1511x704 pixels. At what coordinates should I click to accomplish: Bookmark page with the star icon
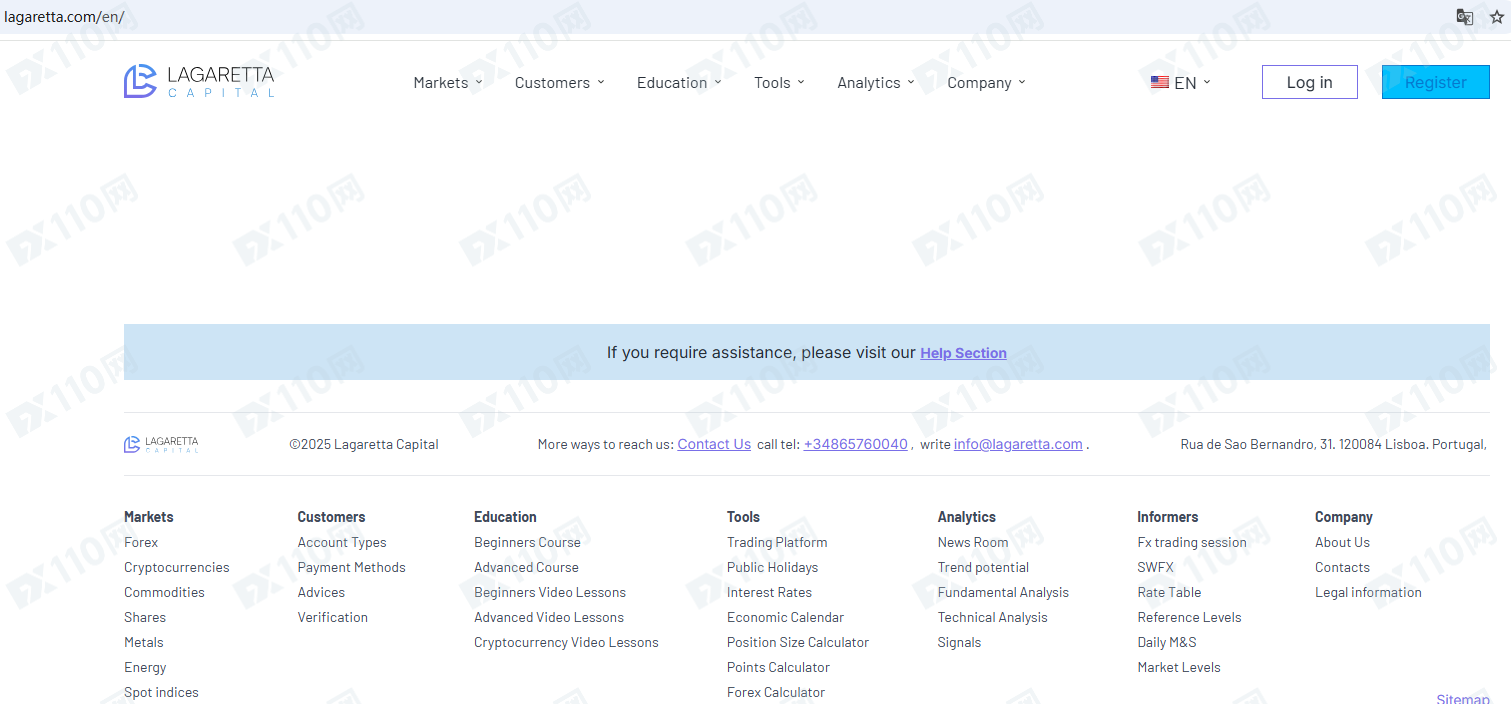1496,16
